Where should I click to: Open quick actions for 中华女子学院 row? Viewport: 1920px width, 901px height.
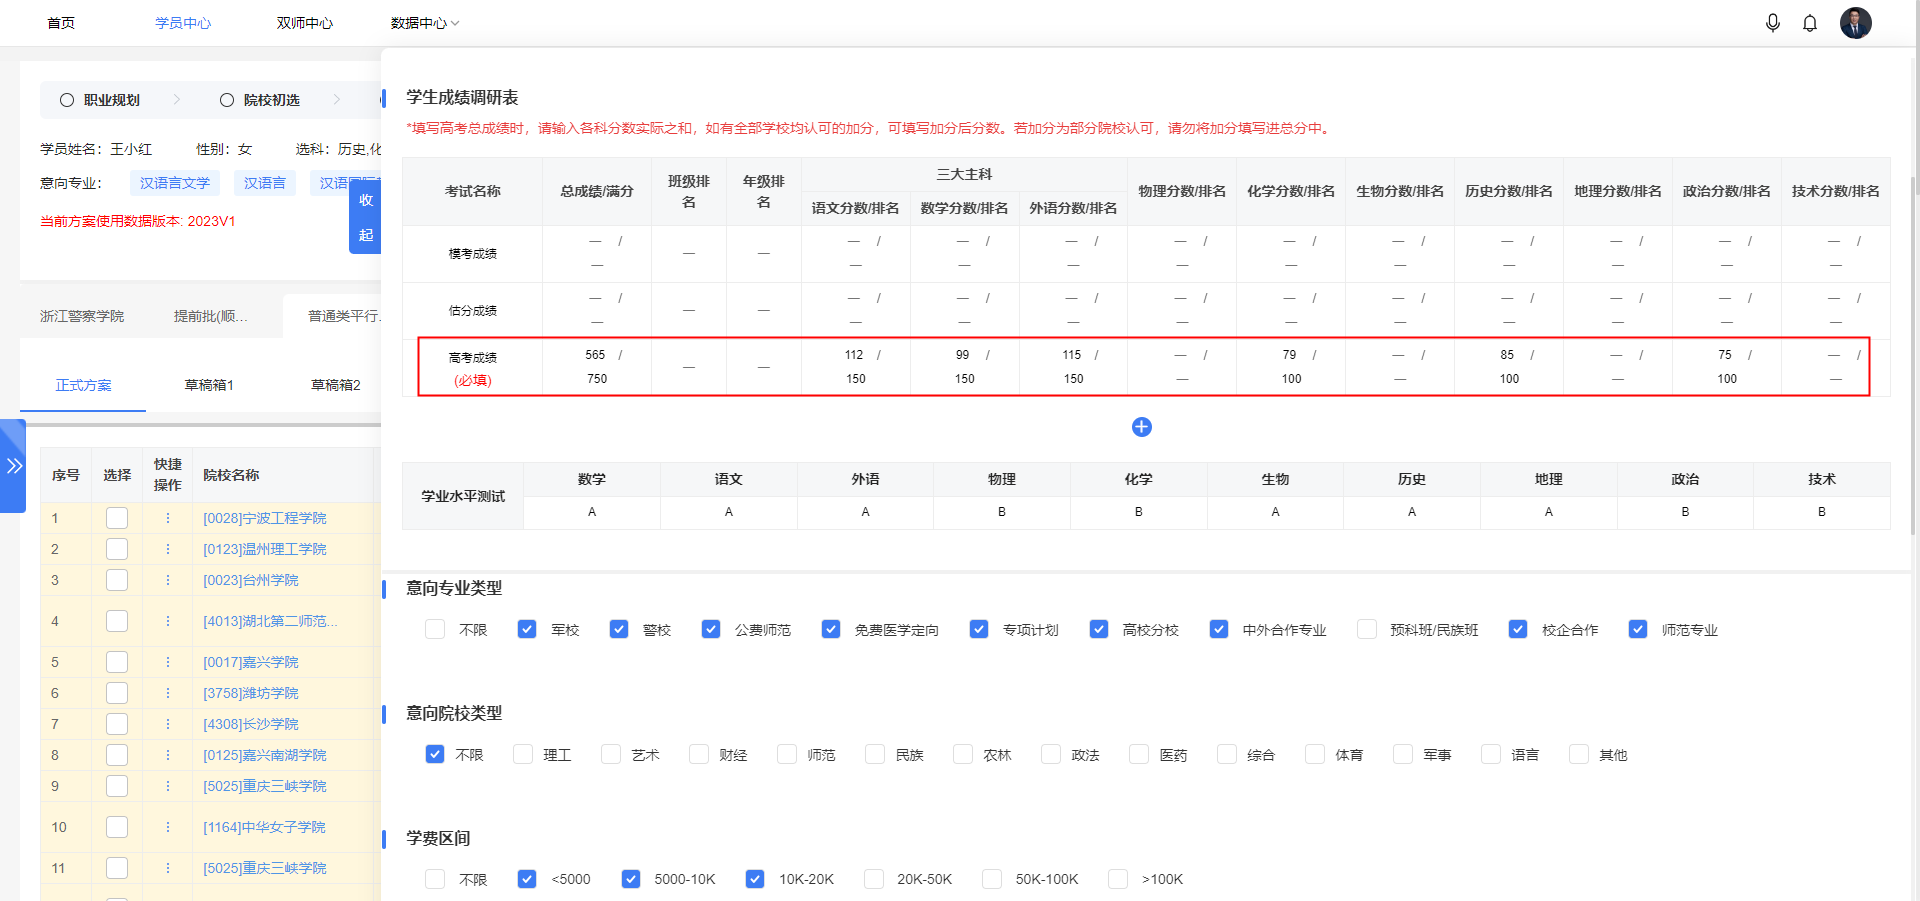[x=168, y=827]
